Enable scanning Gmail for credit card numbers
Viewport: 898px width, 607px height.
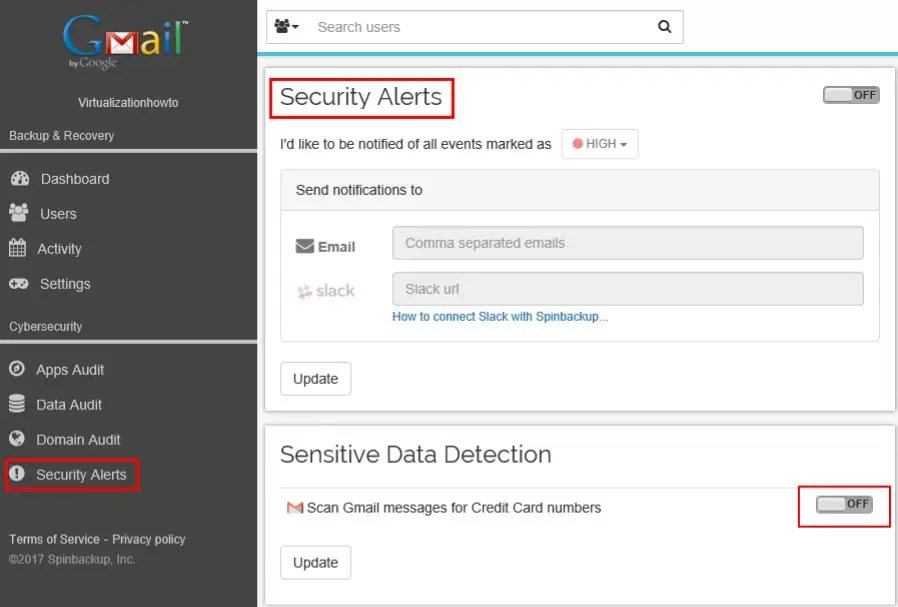[845, 504]
